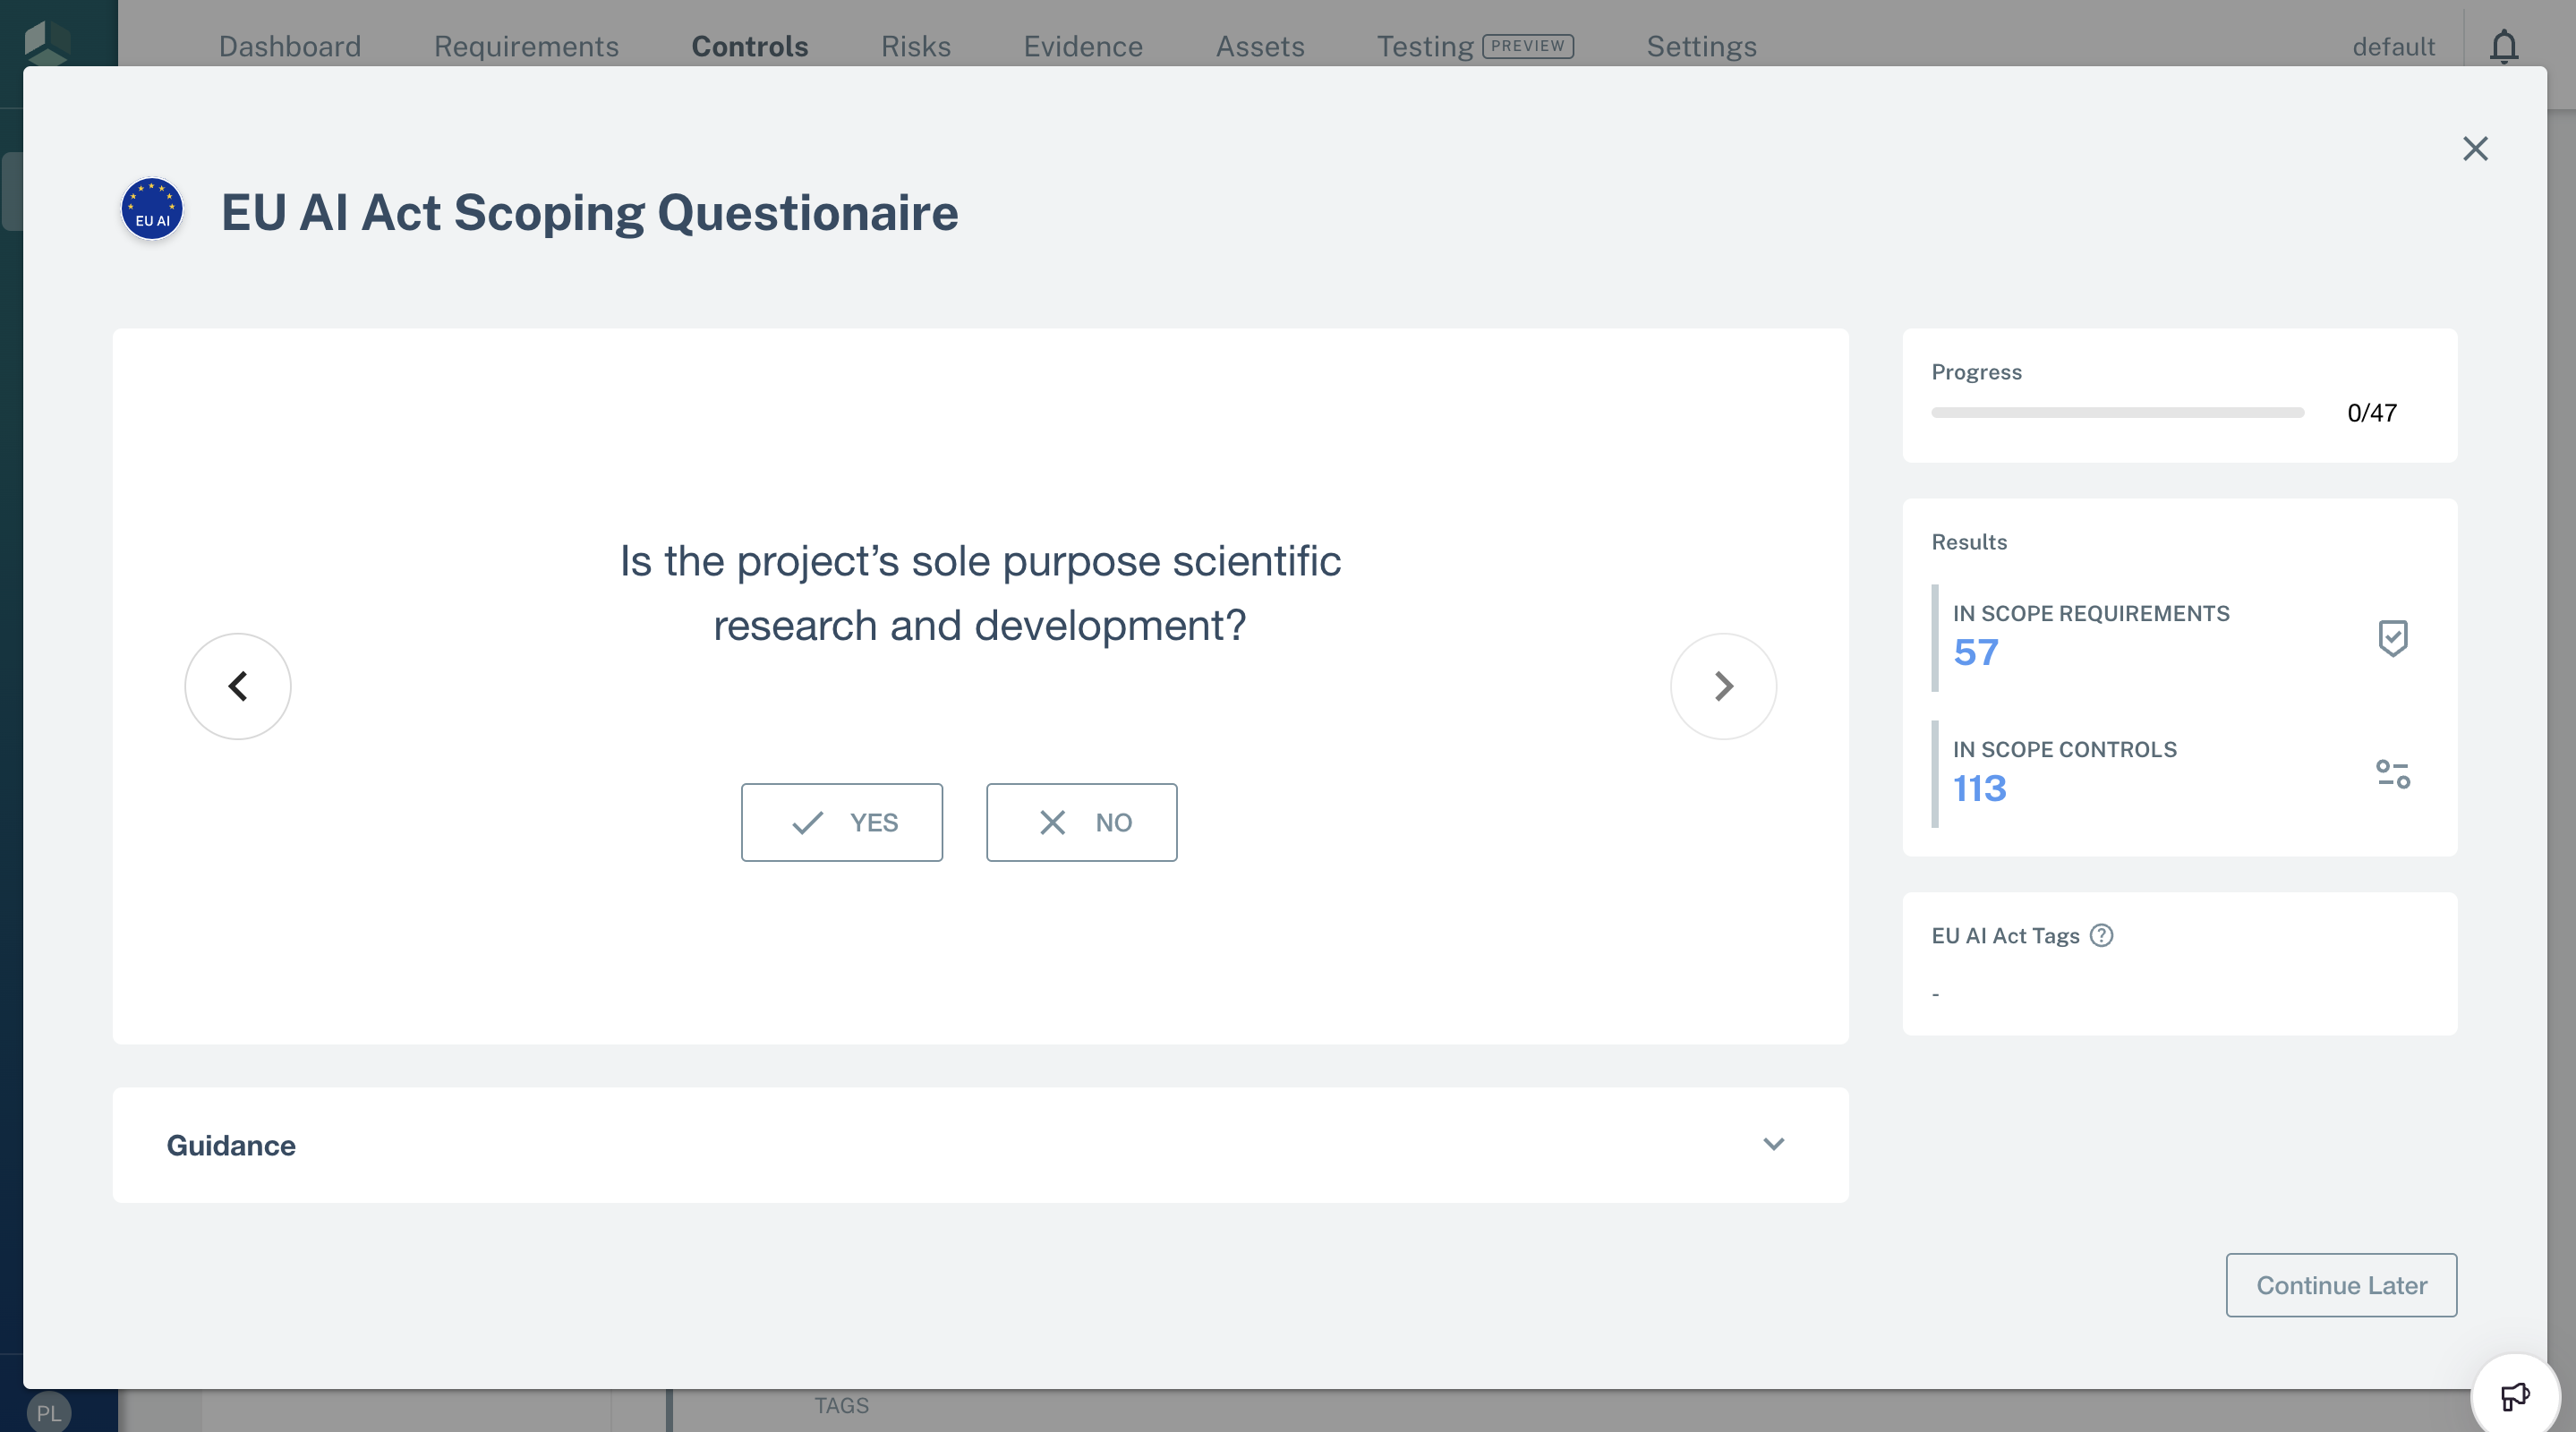This screenshot has width=2576, height=1432.
Task: Toggle the Testing preview tab
Action: pos(1474,44)
